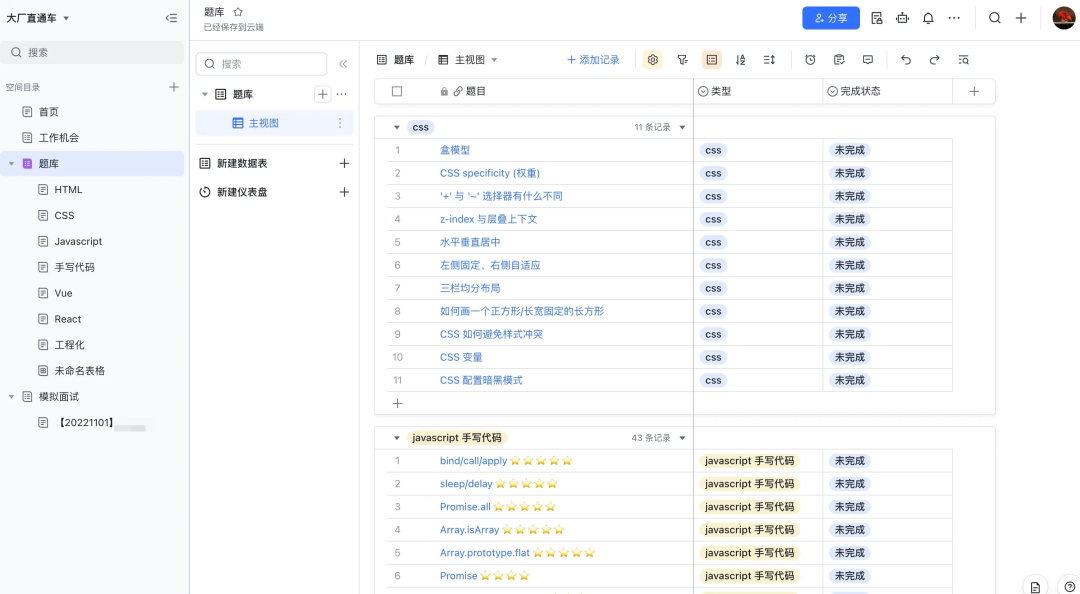Open the more options ellipsis in the top bar
Viewport: 1080px width, 594px height.
click(x=954, y=18)
